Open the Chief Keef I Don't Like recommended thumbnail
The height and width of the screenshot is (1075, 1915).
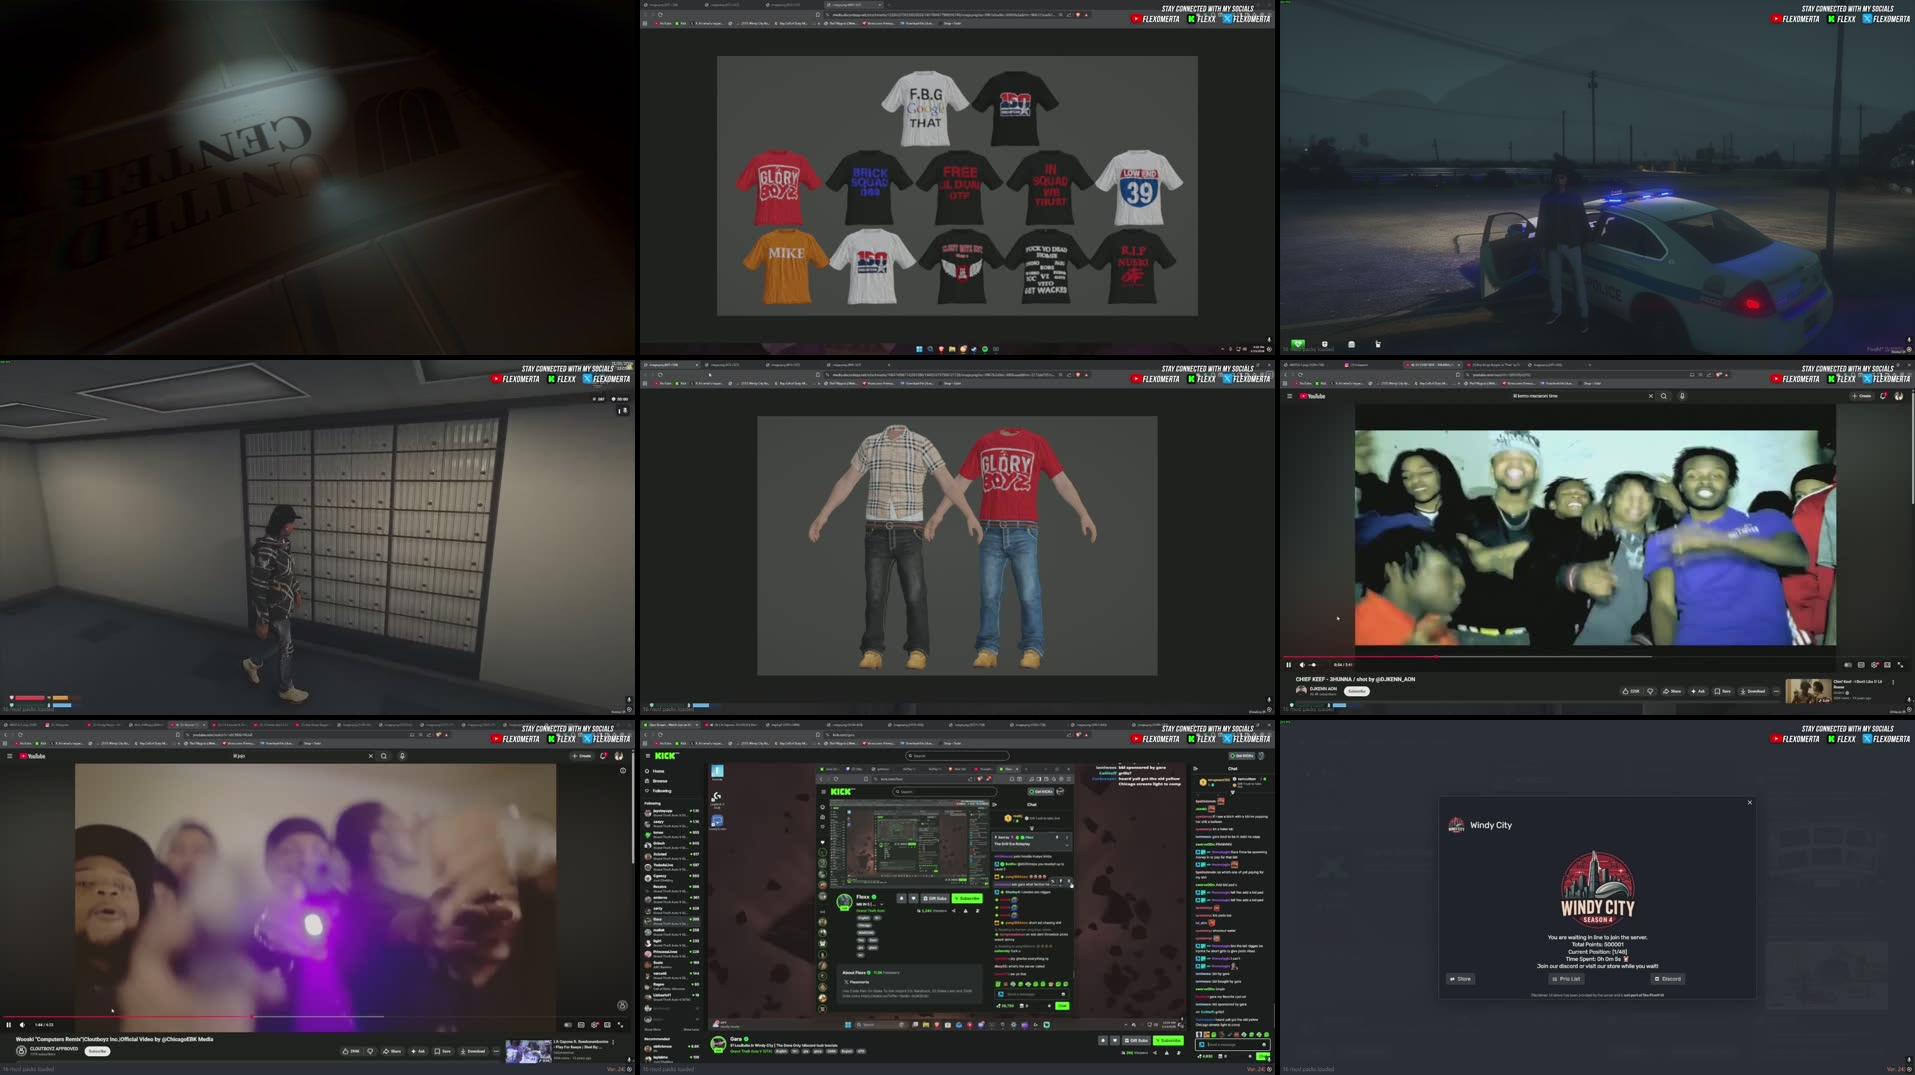coord(1808,689)
